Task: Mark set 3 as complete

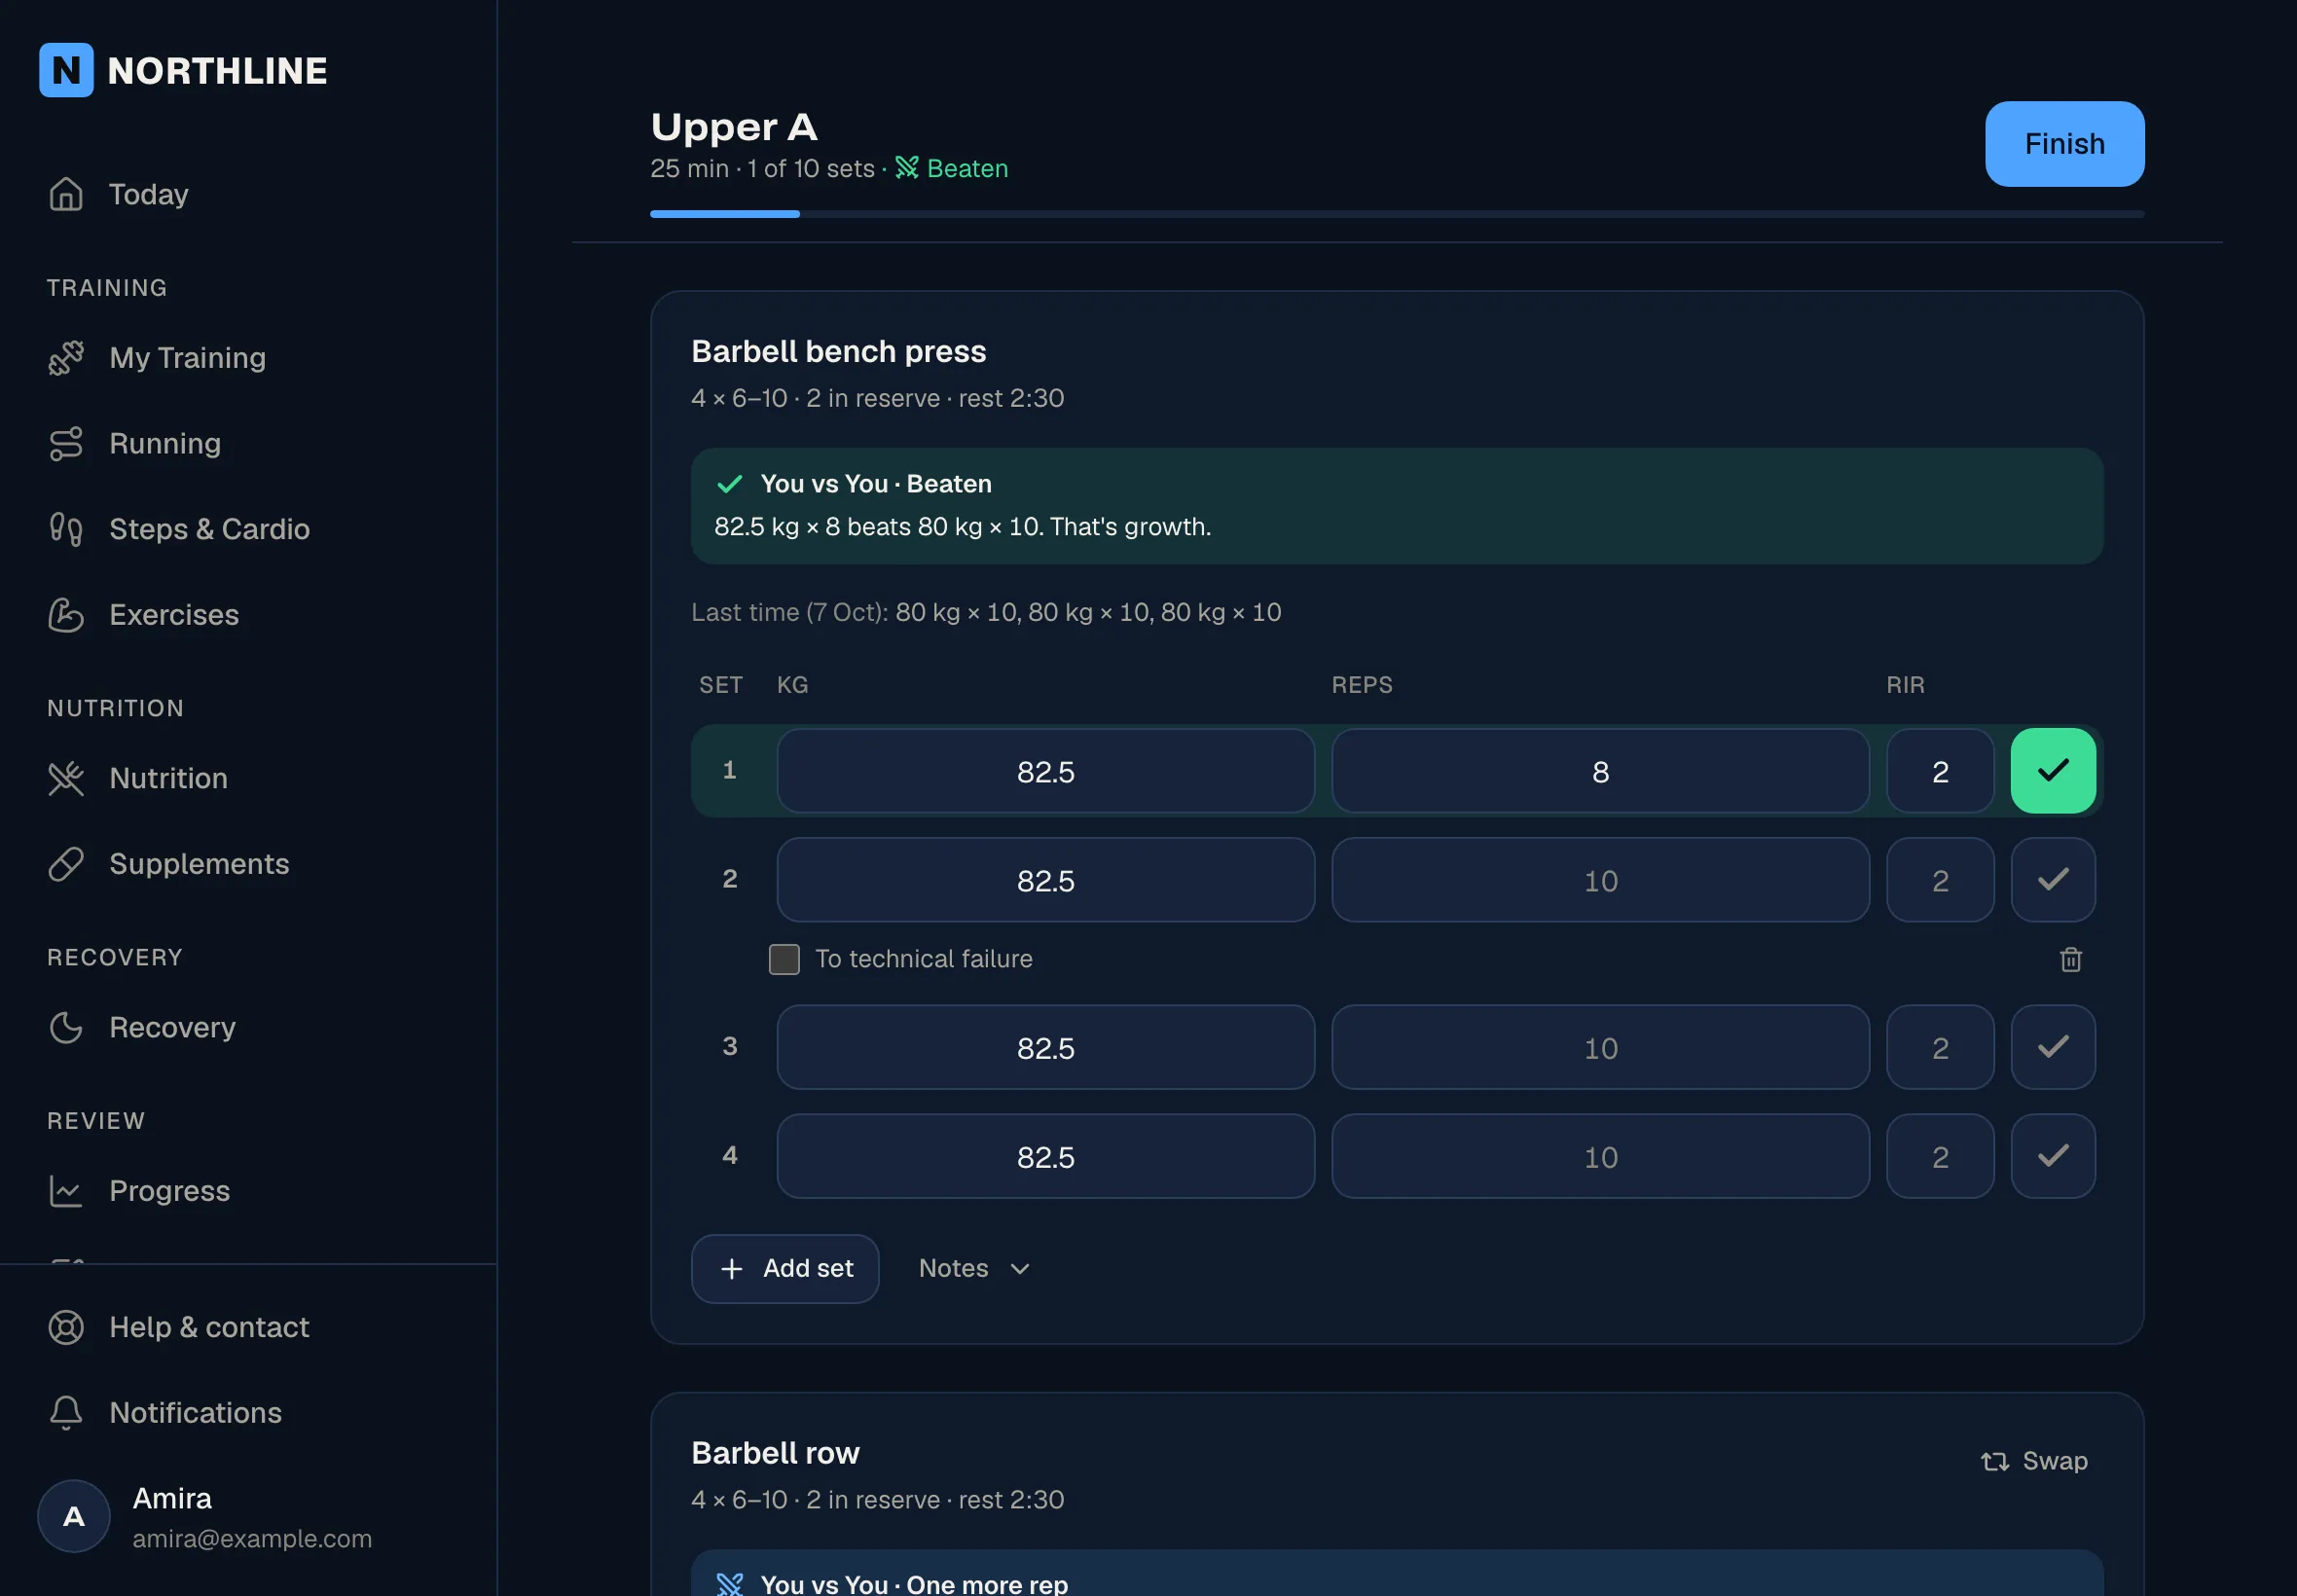Action: pos(2053,1048)
